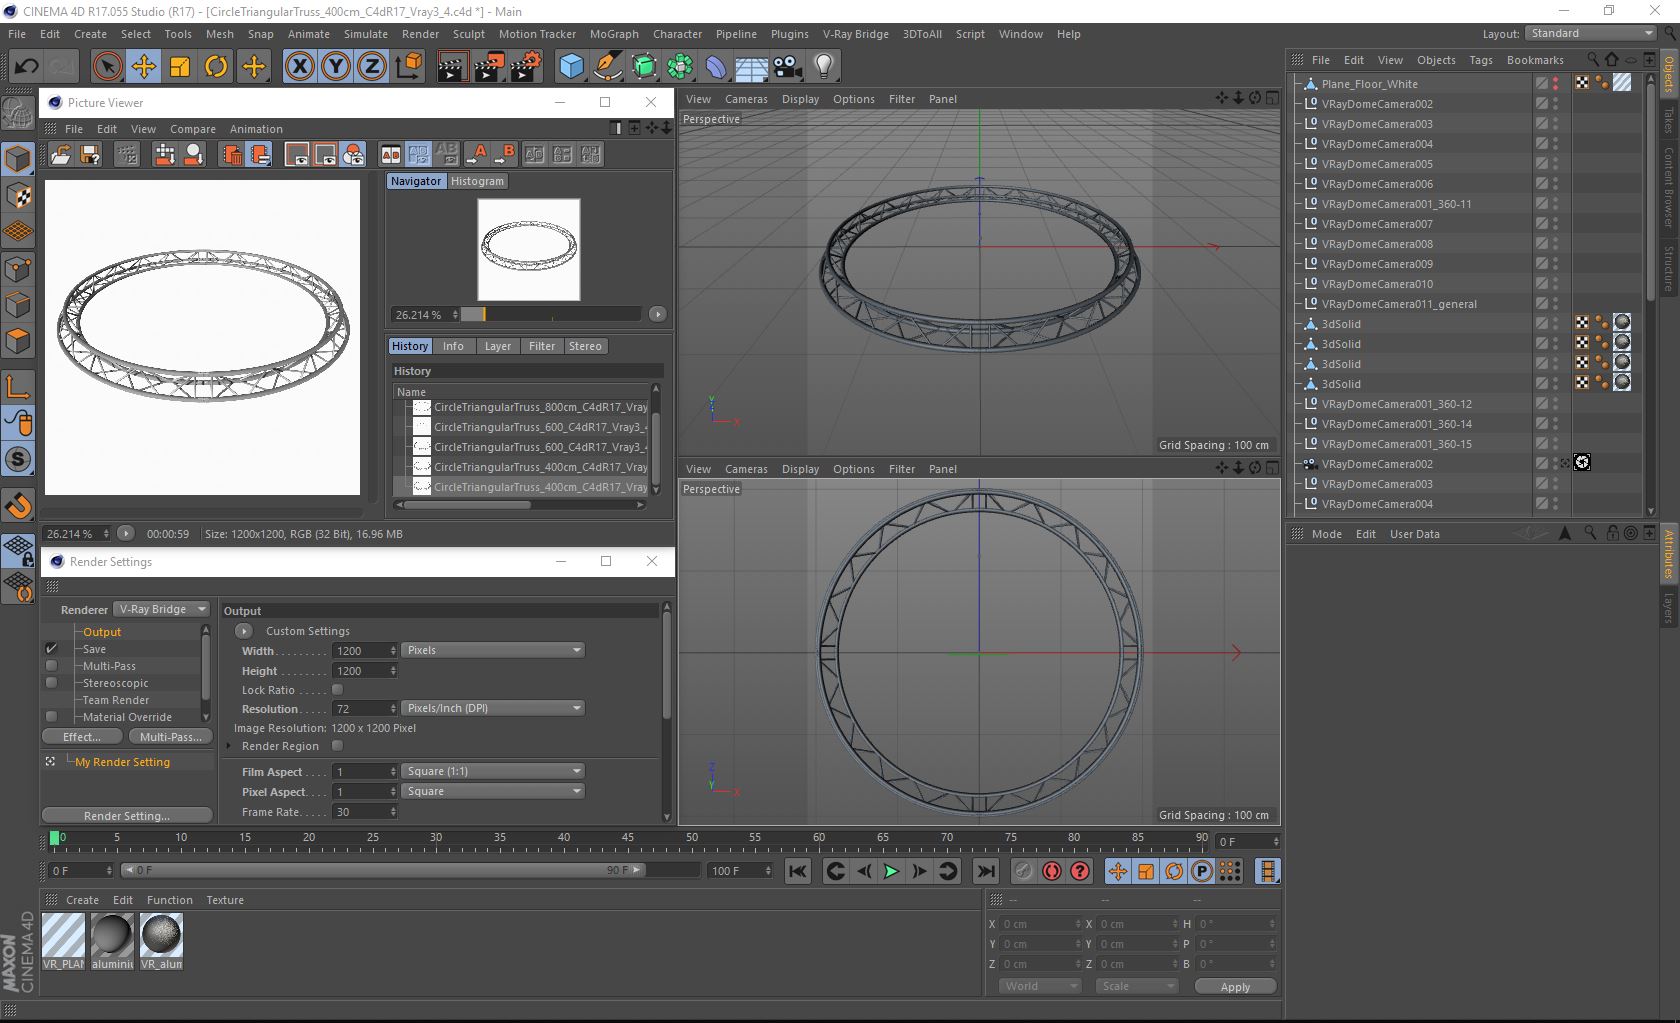Add a Light object from toolbar
This screenshot has height=1023, width=1680.
(823, 67)
